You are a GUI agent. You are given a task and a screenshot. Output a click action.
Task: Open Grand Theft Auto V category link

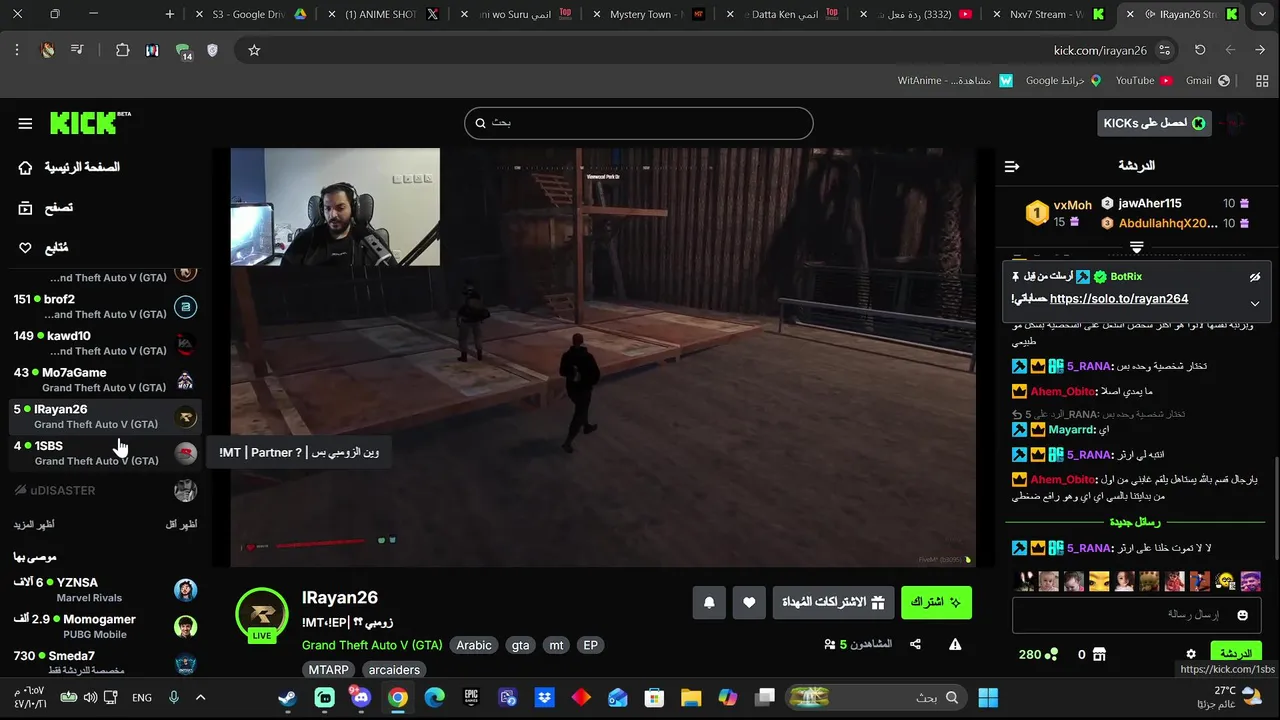coord(372,645)
